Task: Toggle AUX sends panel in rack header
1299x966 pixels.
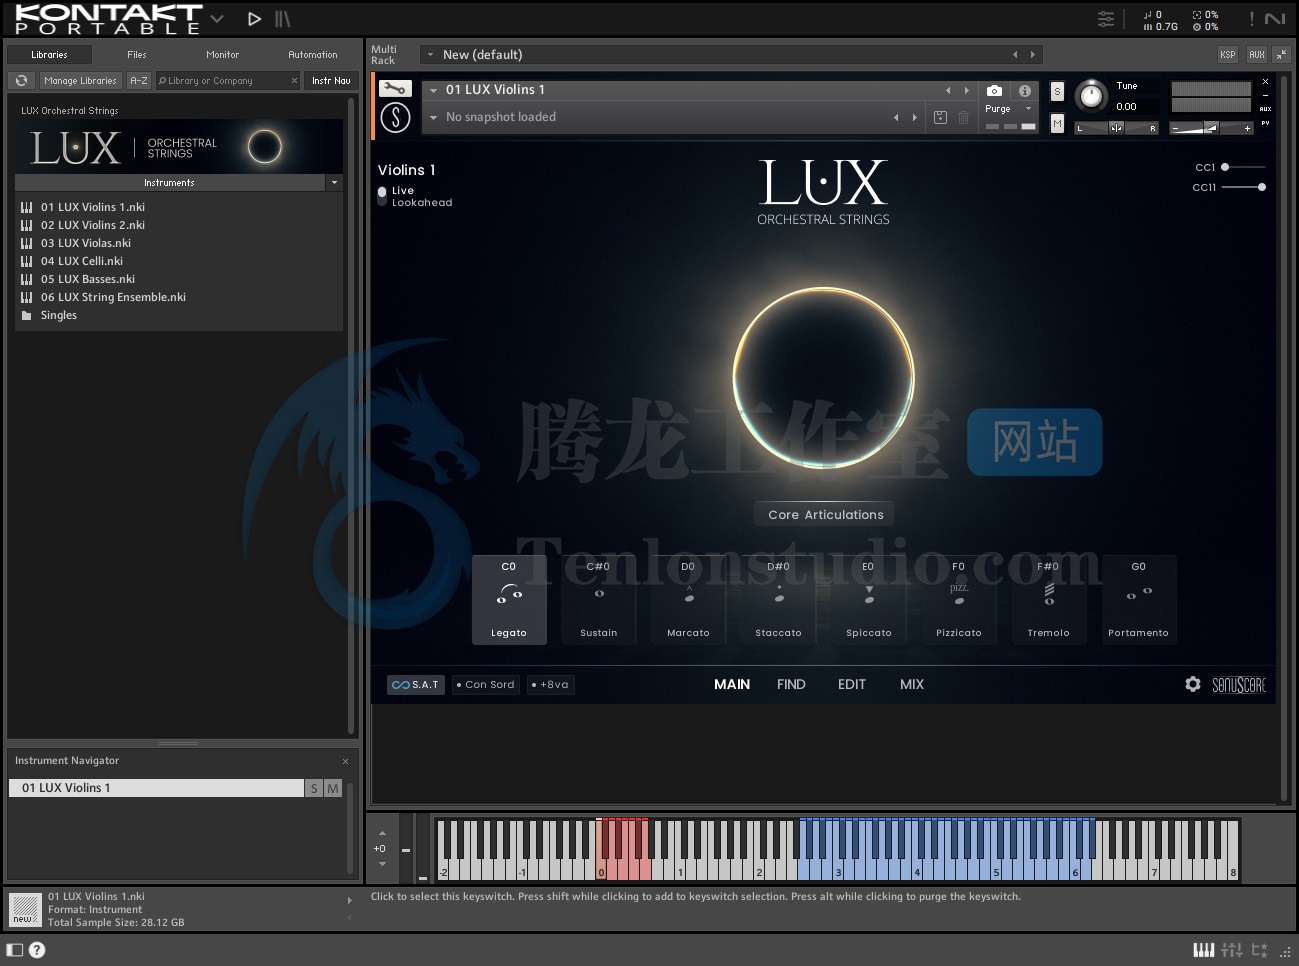Action: tap(1256, 54)
